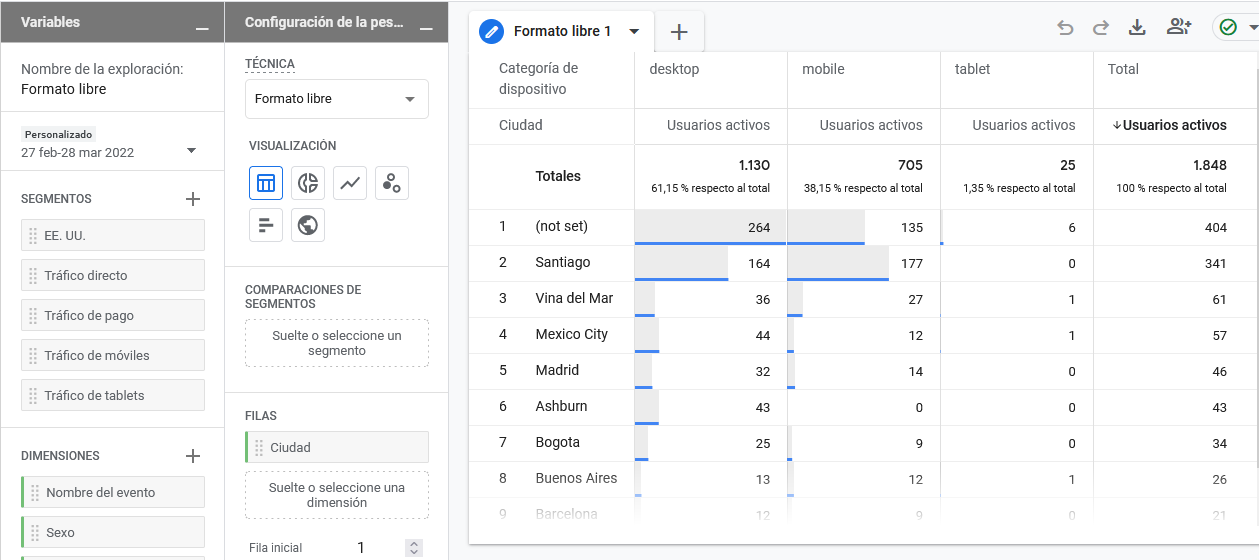The image size is (1259, 560).
Task: Click the Bogota row label
Action: pyautogui.click(x=557, y=442)
